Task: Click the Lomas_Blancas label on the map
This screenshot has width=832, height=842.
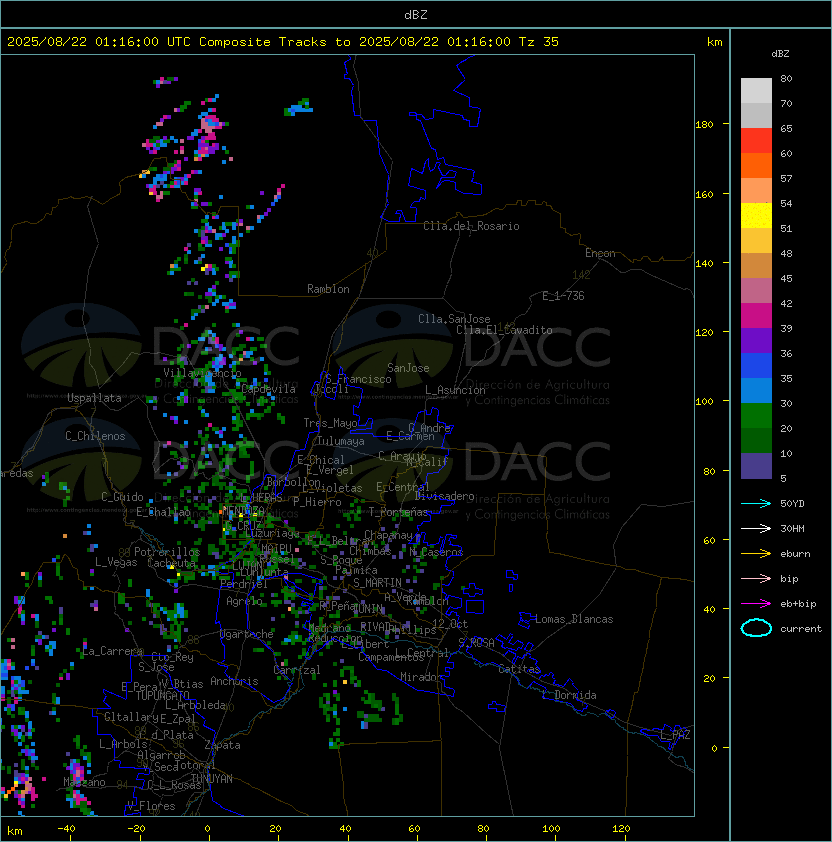Action: (x=574, y=619)
